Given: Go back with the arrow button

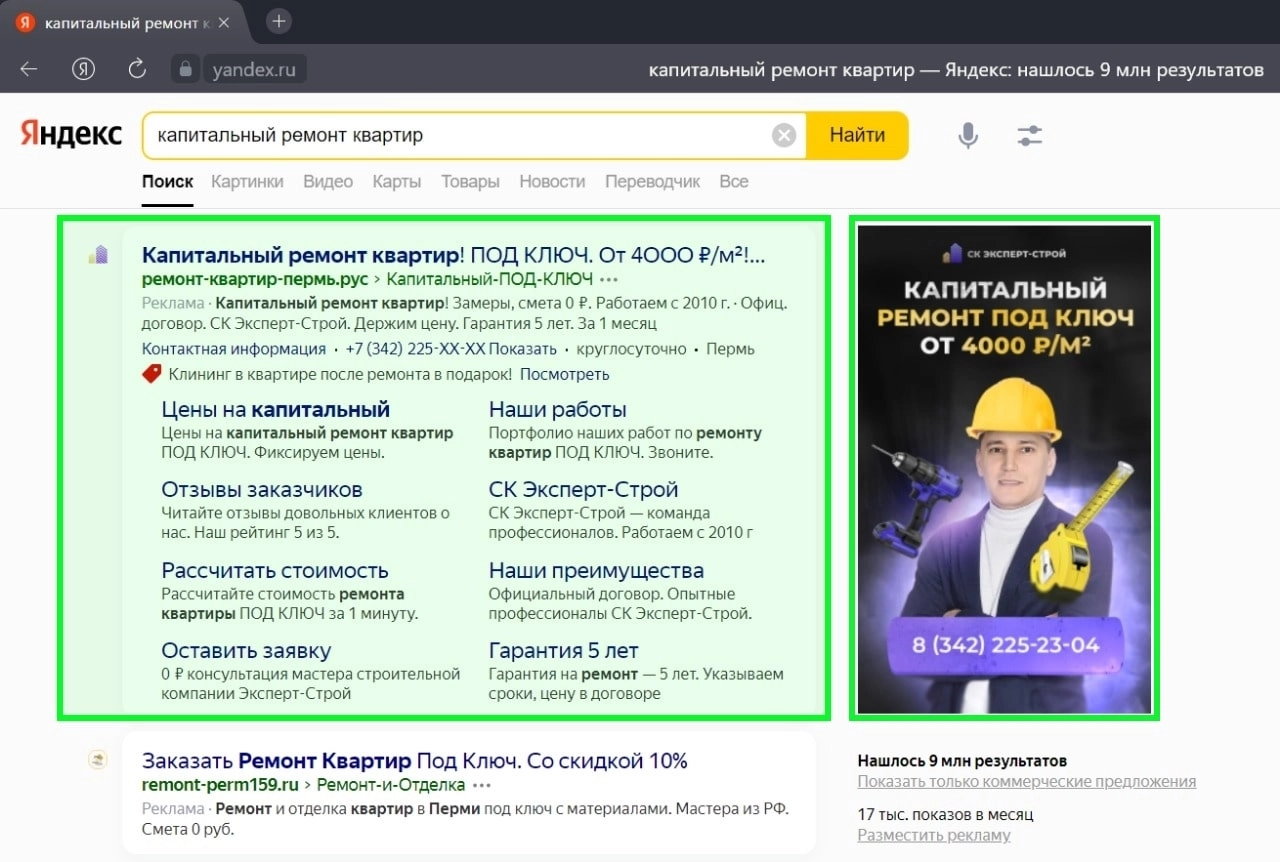Looking at the screenshot, I should (29, 69).
